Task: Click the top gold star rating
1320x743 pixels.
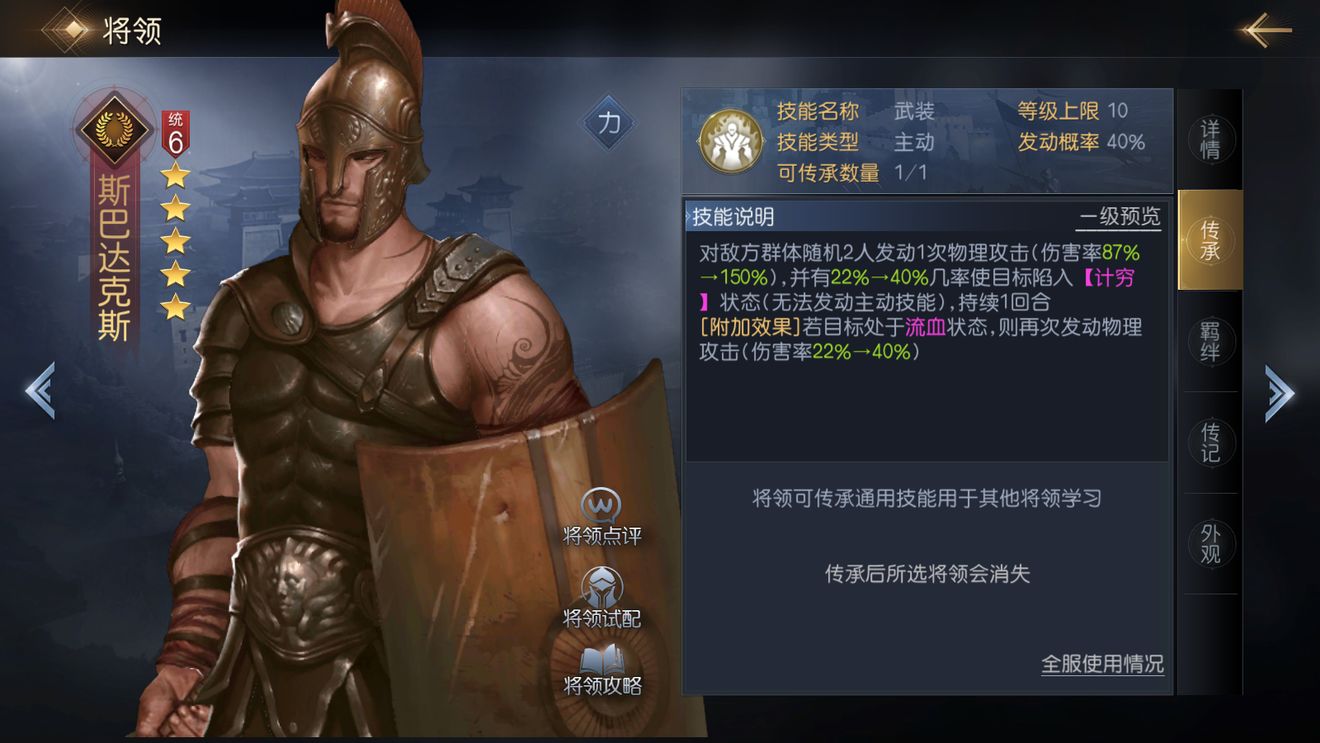Action: (x=176, y=176)
